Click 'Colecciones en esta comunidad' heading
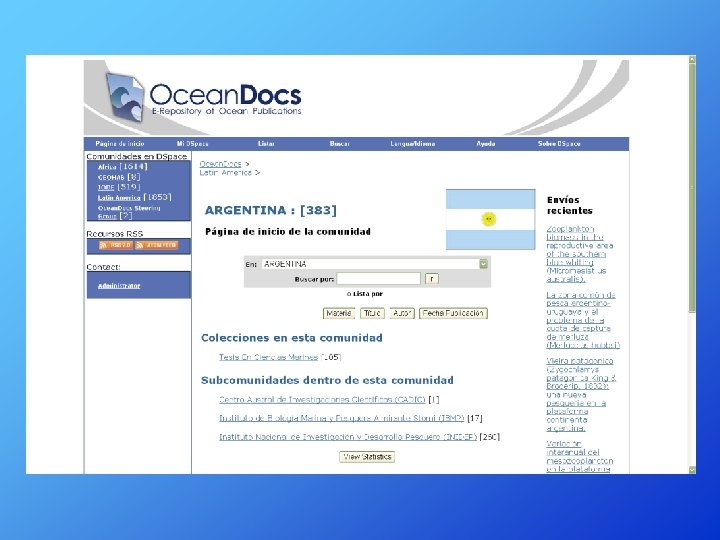 292,338
